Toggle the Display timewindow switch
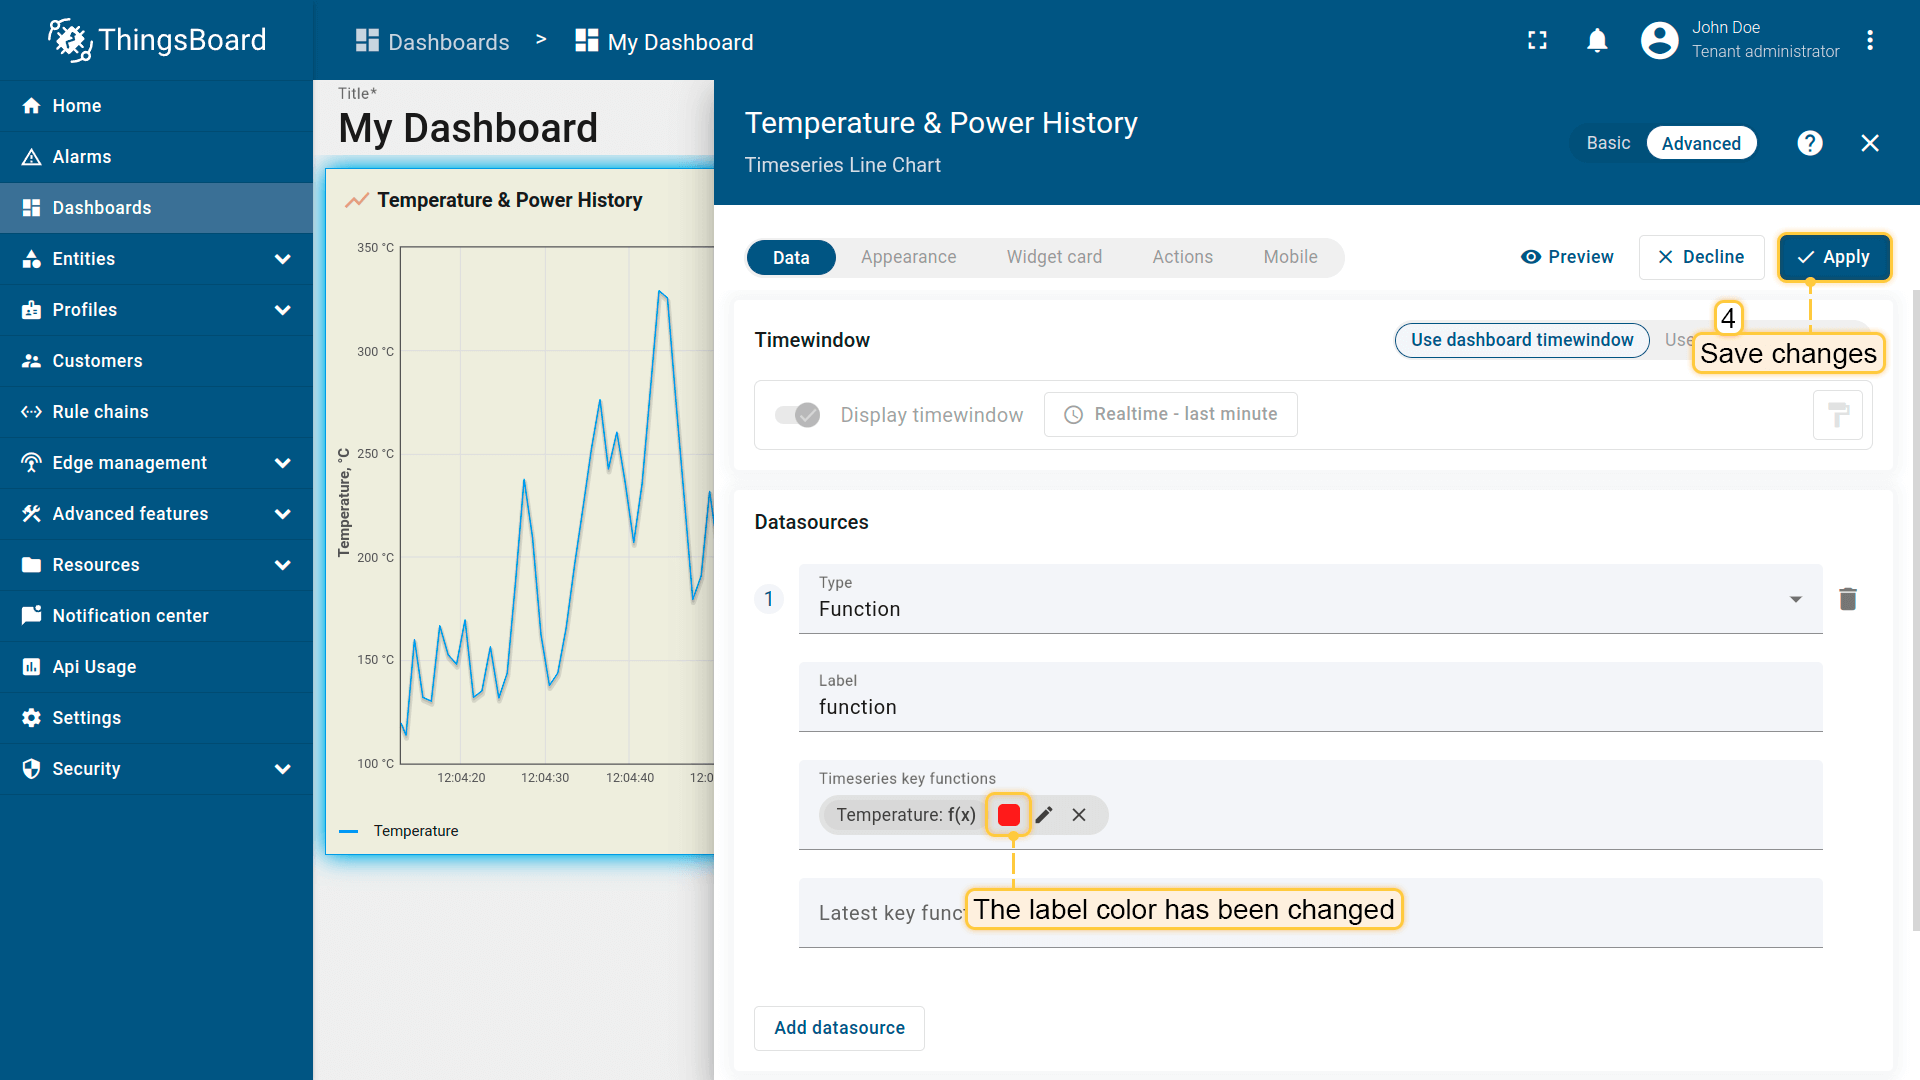 pos(798,415)
